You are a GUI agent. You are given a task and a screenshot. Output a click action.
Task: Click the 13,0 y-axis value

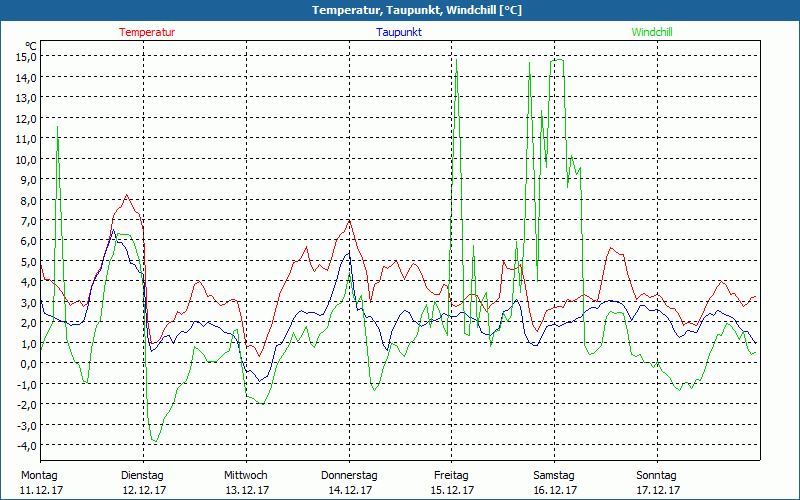click(x=27, y=97)
